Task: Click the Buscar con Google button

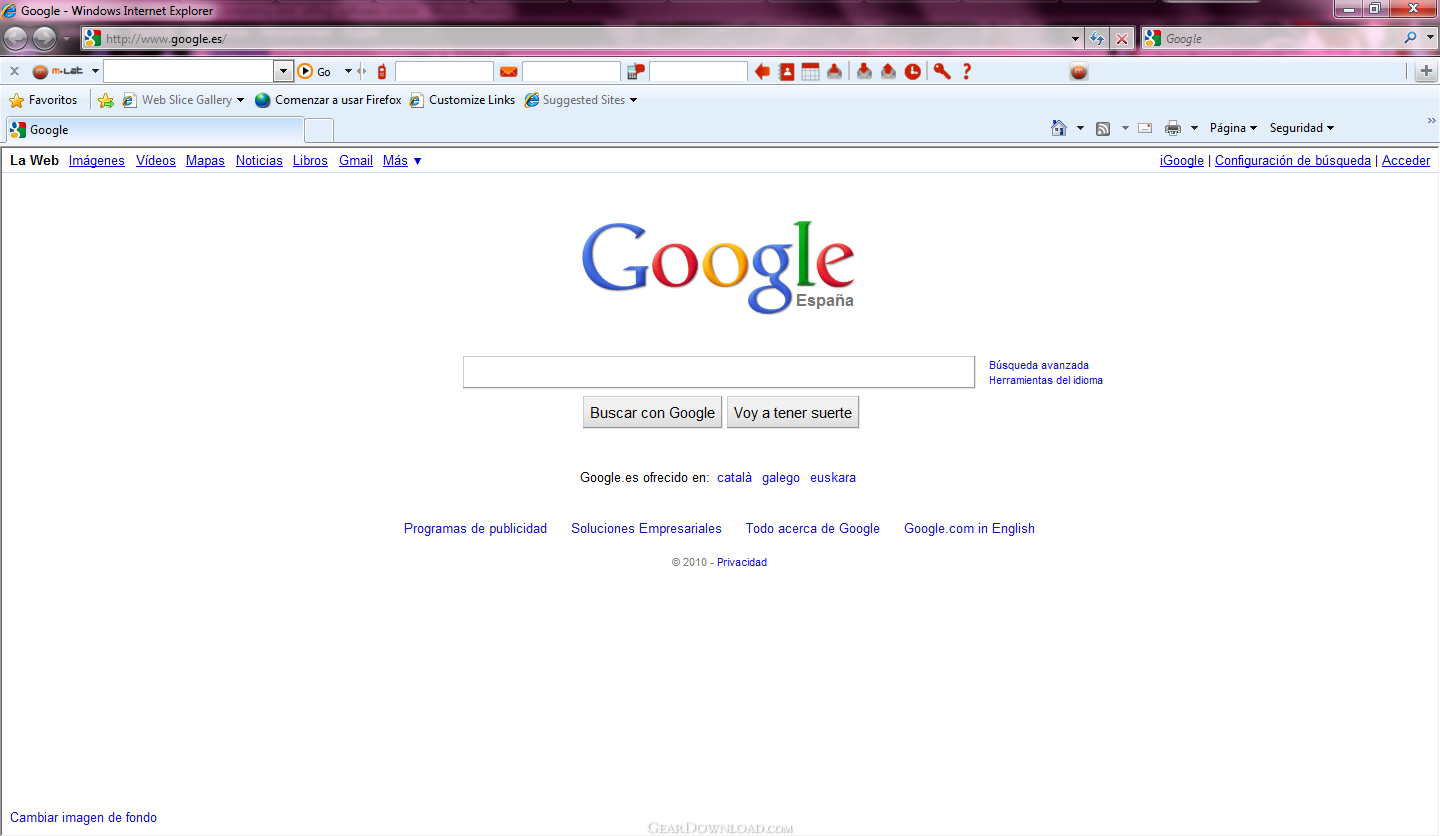Action: click(652, 412)
